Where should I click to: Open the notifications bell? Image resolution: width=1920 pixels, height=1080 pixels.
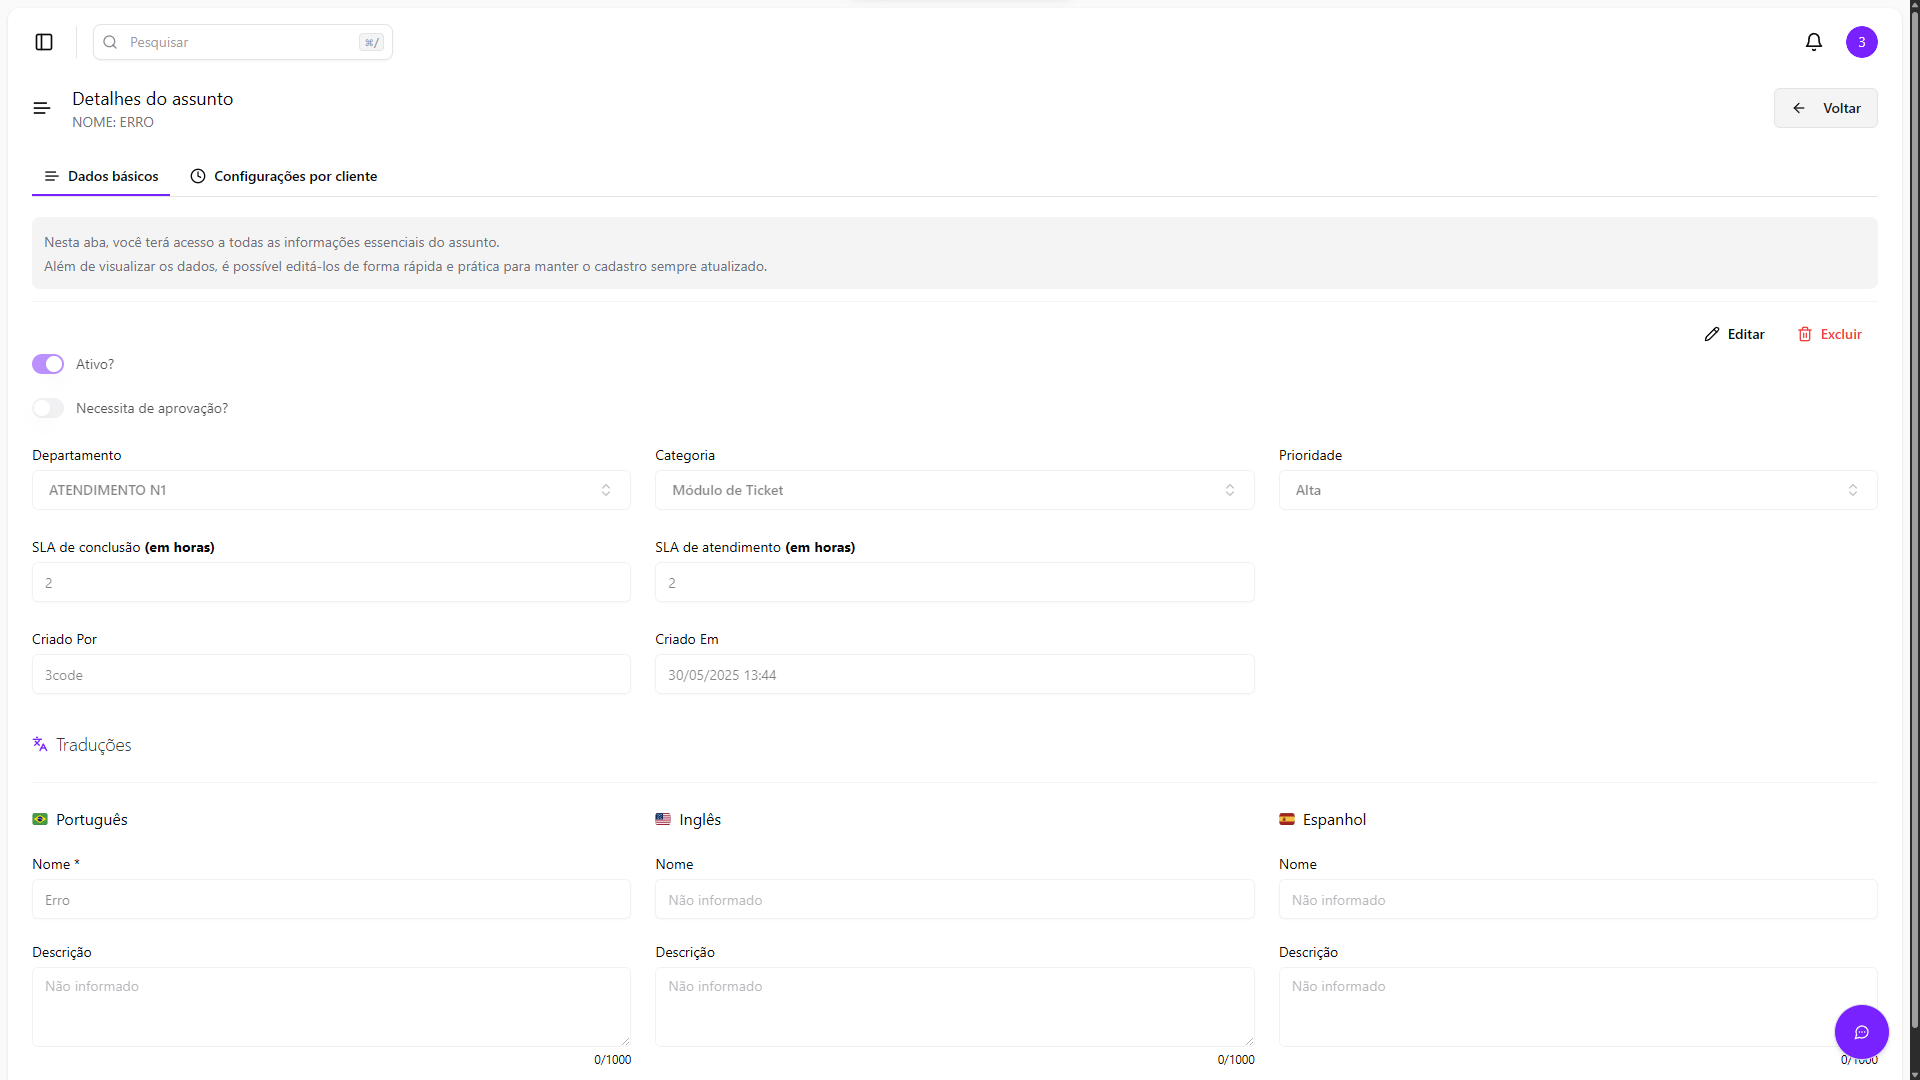click(x=1813, y=42)
